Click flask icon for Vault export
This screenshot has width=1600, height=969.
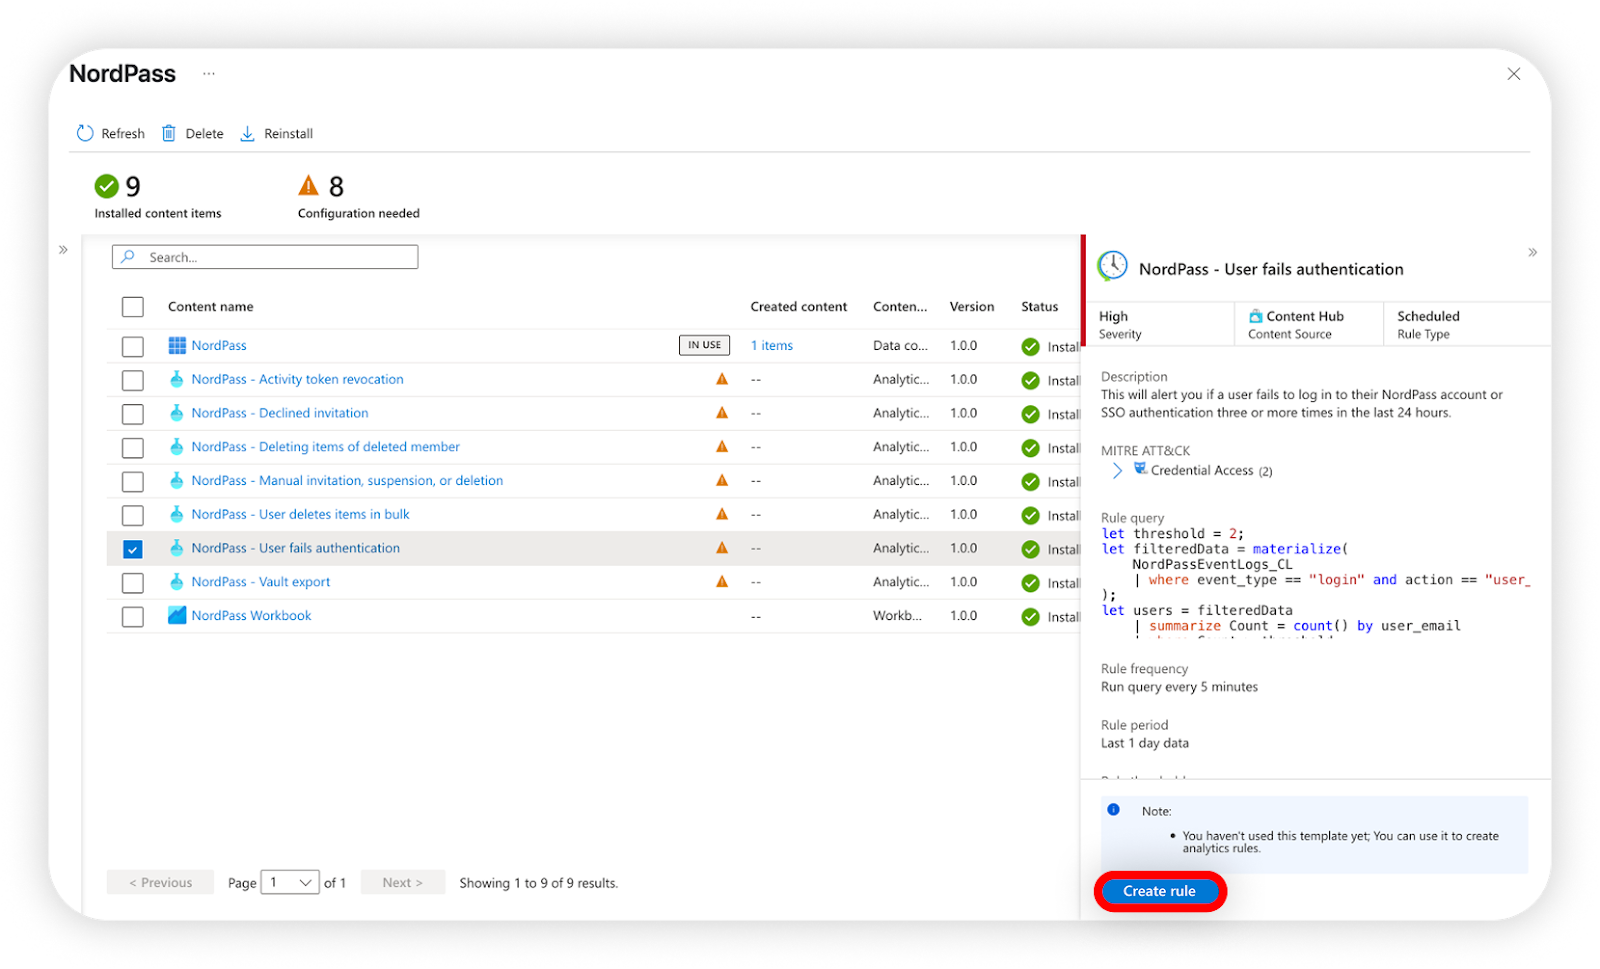(177, 582)
